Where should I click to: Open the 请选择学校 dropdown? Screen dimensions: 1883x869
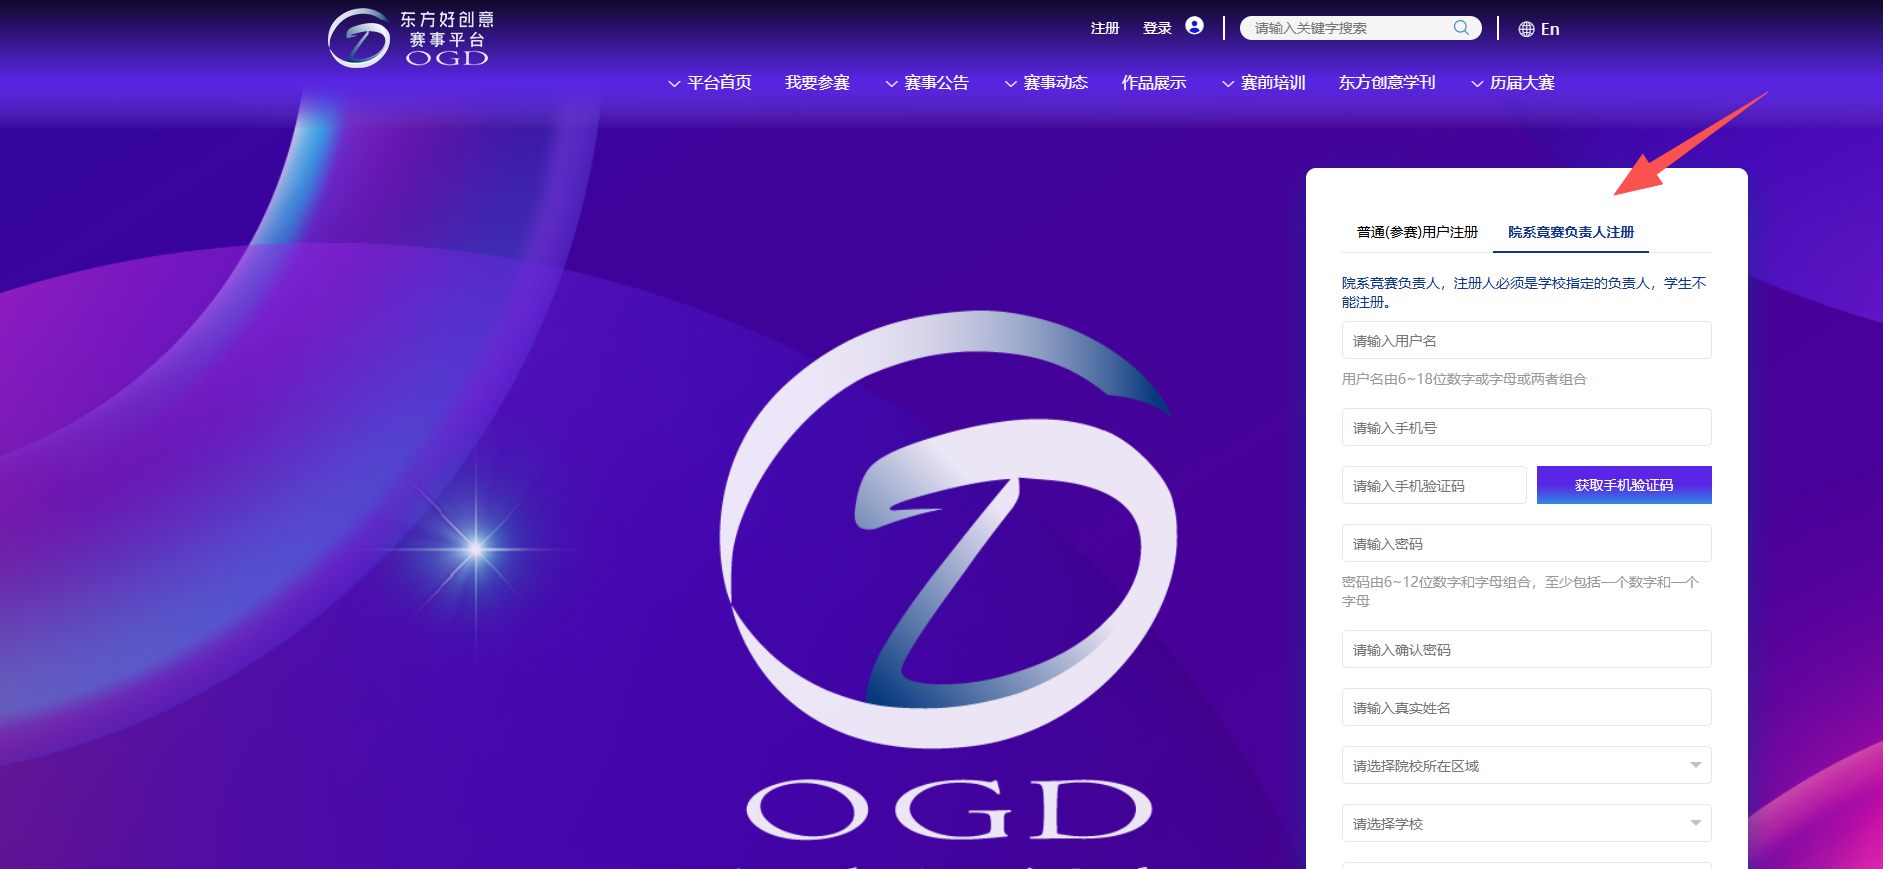point(1527,823)
